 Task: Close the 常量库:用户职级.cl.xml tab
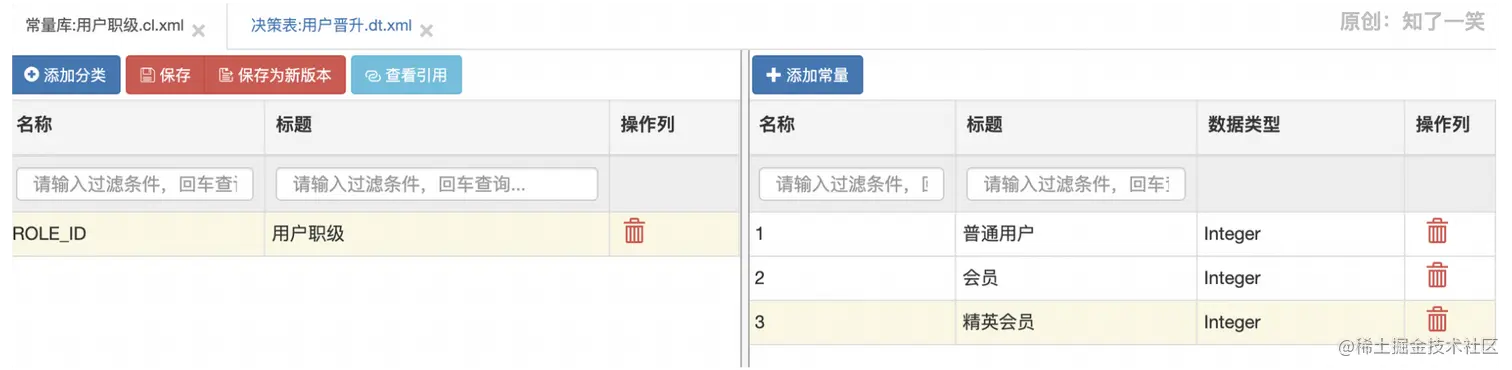coord(199,30)
